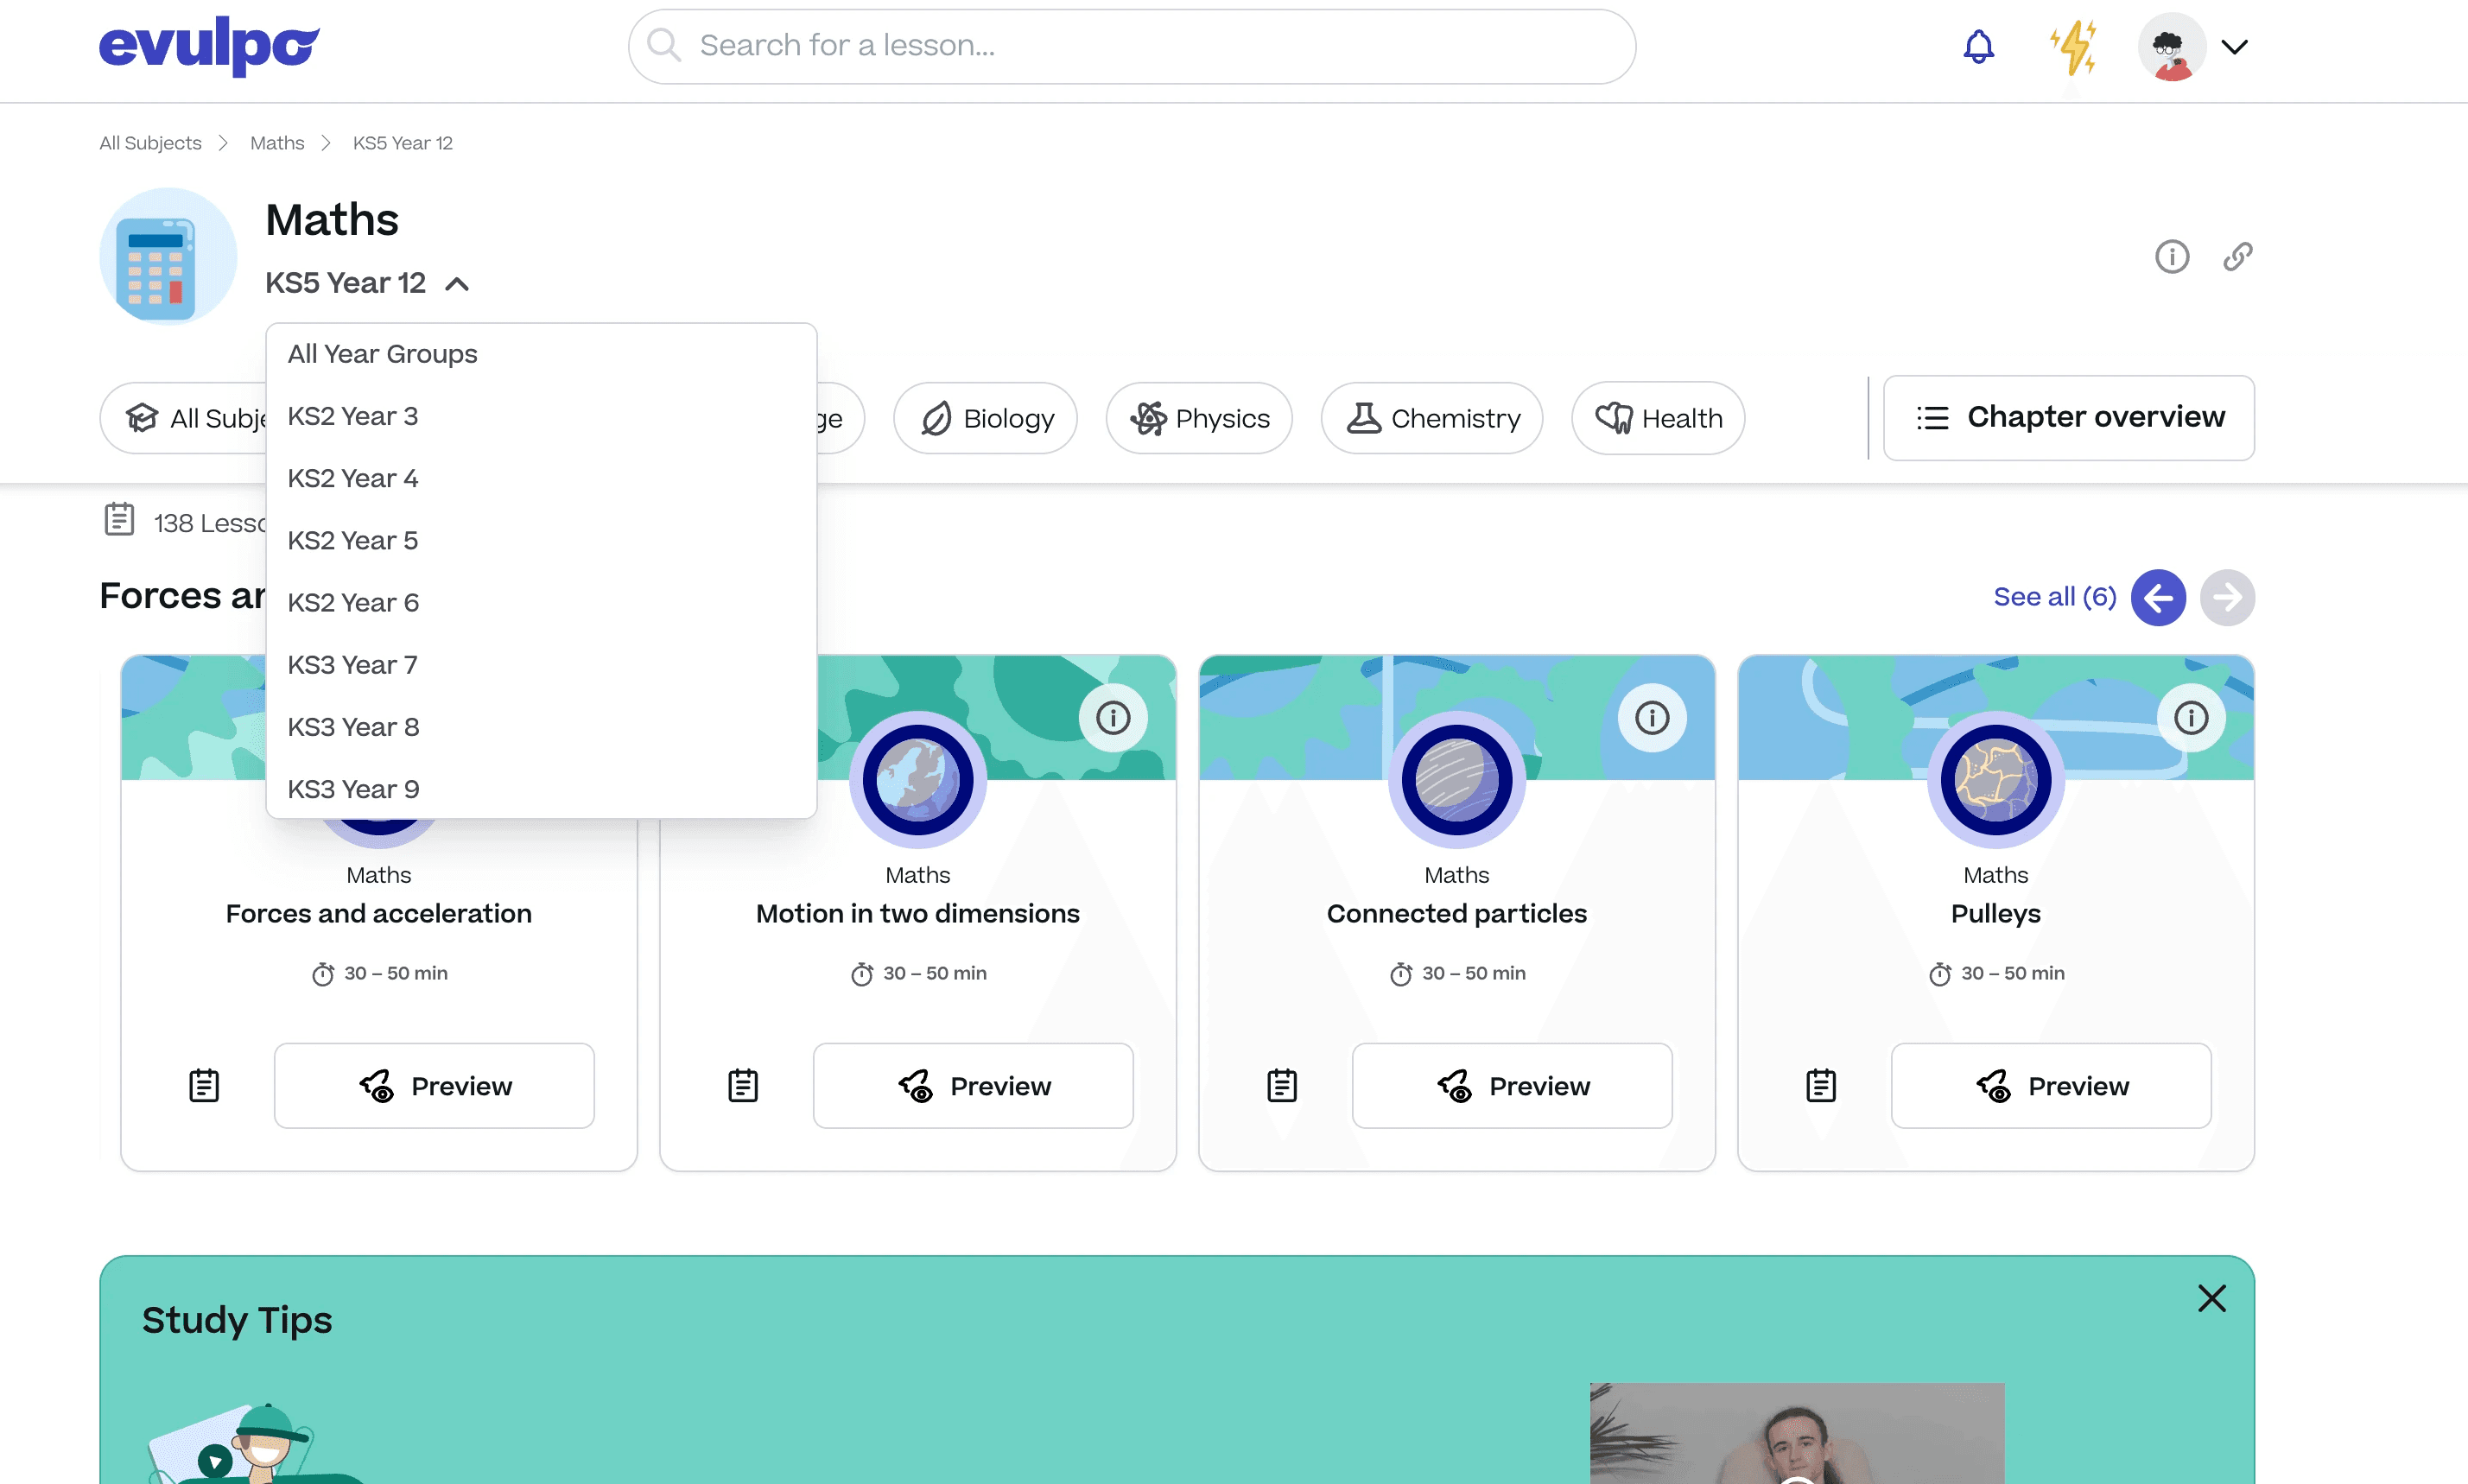Open info on Motion in two dimensions card
The image size is (2468, 1484).
(1113, 718)
